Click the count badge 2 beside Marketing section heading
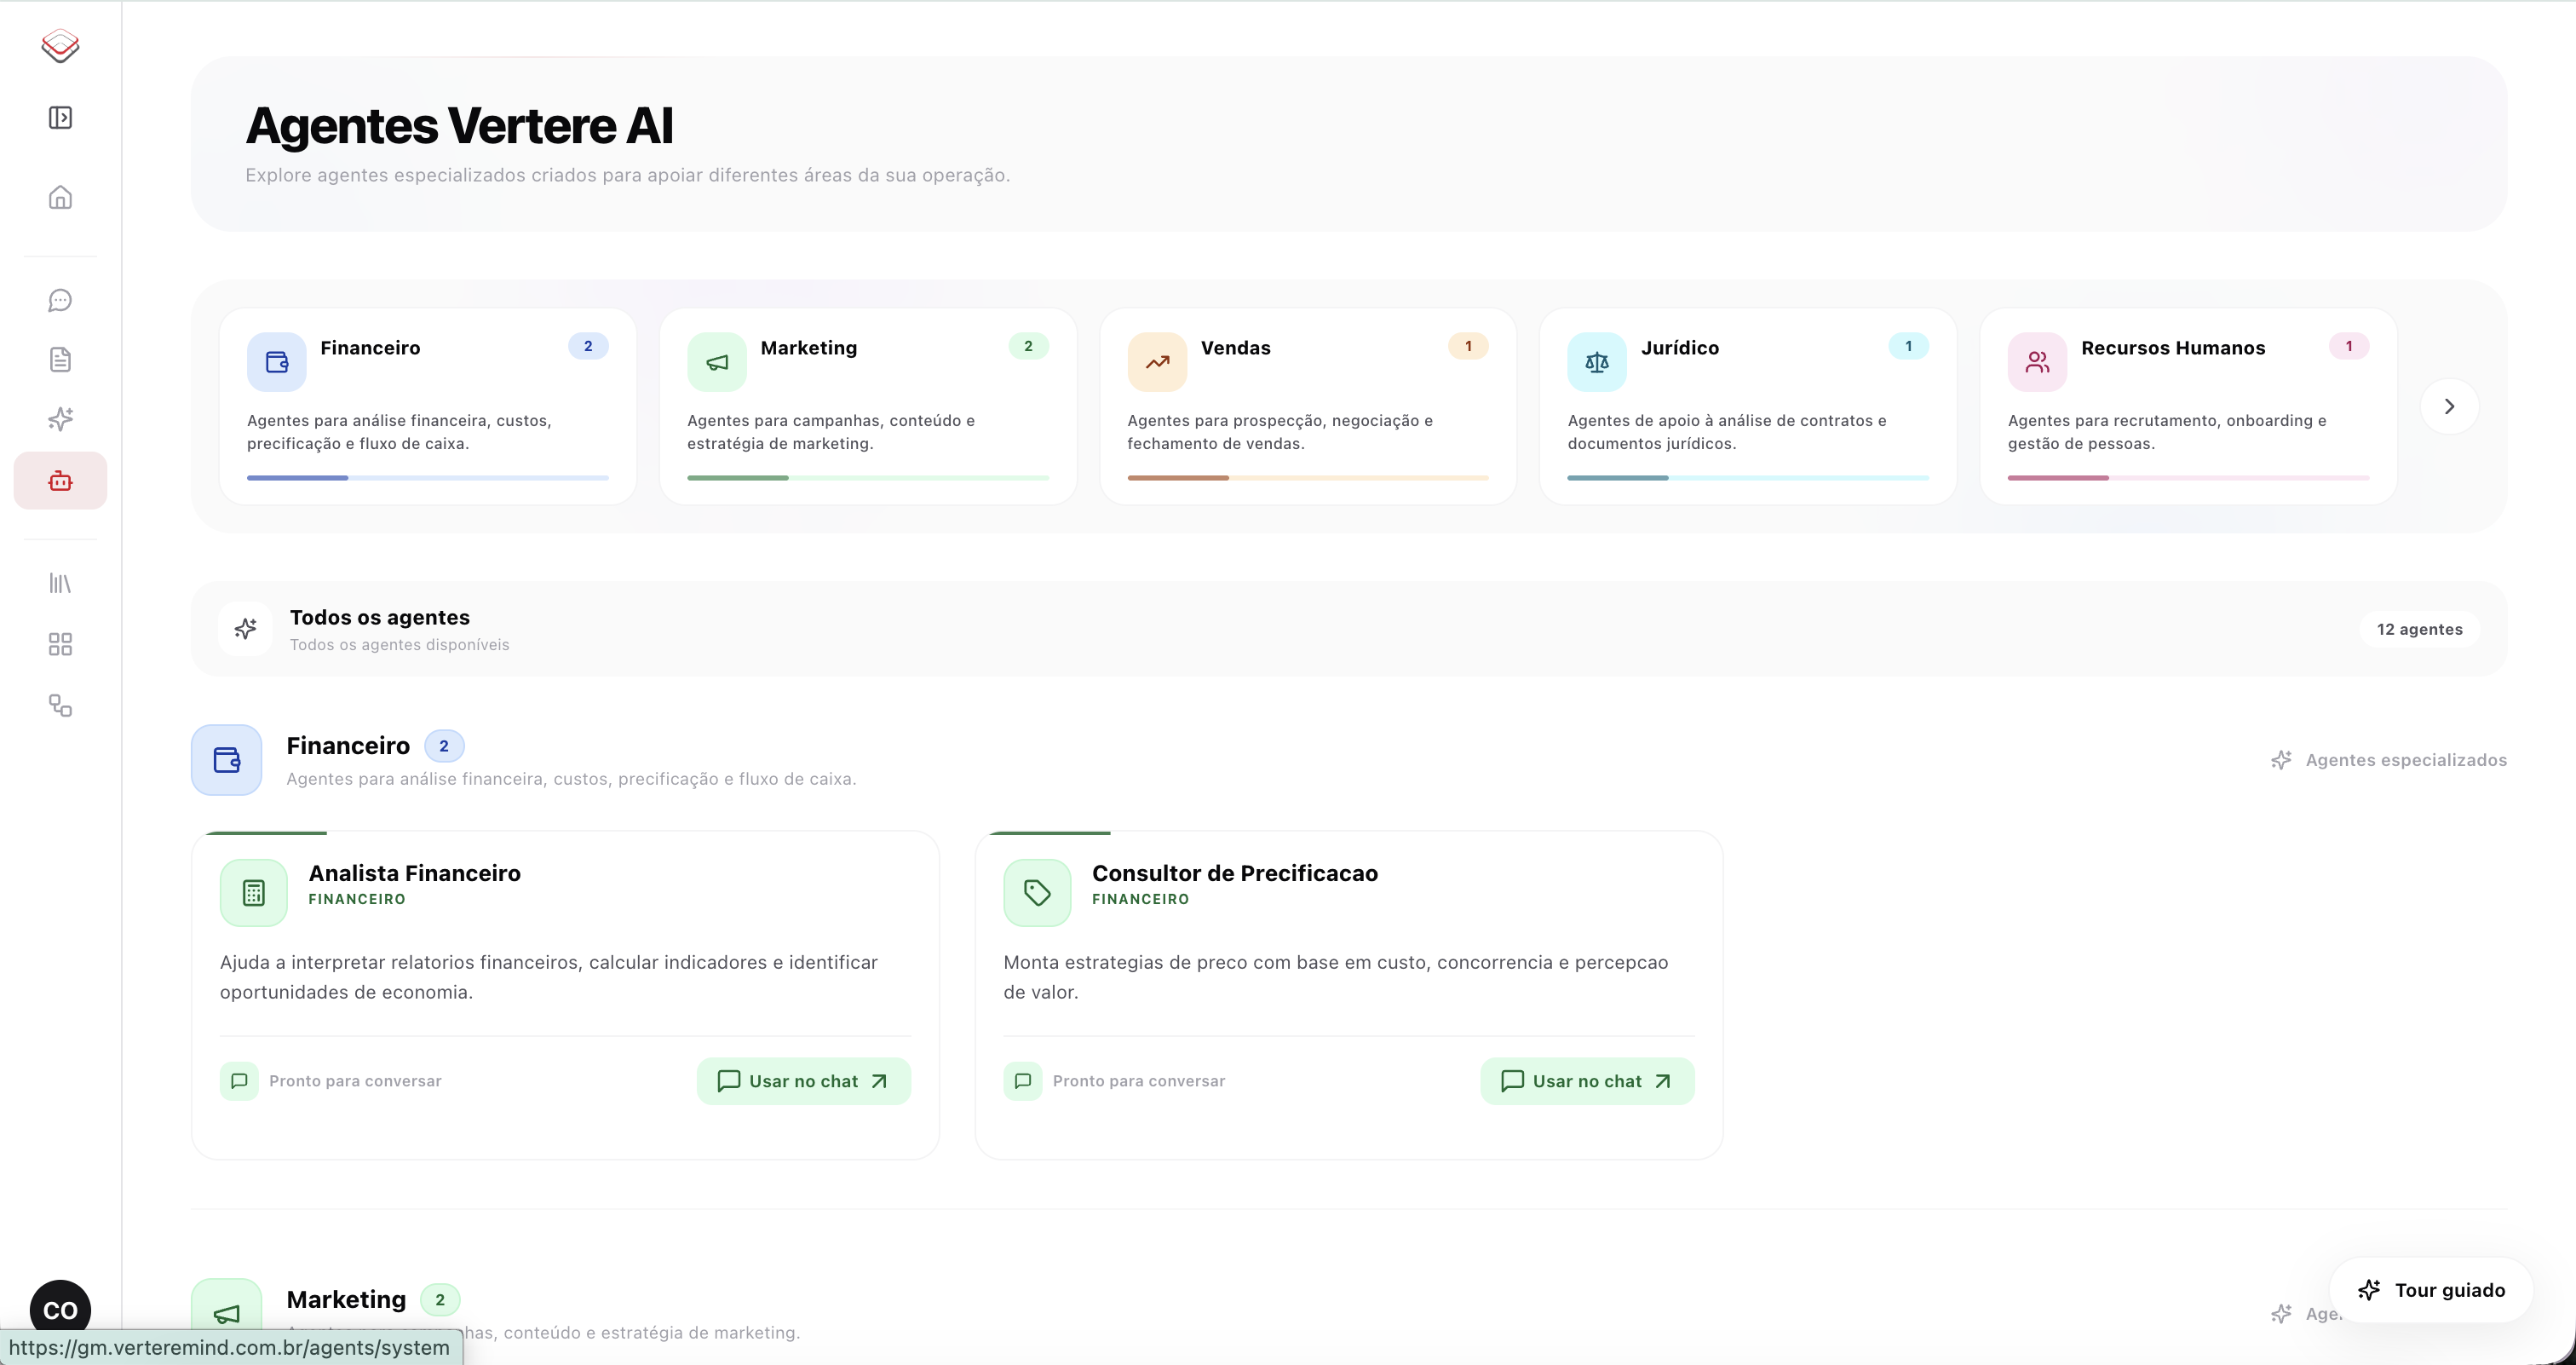Viewport: 2576px width, 1365px height. [x=440, y=1300]
